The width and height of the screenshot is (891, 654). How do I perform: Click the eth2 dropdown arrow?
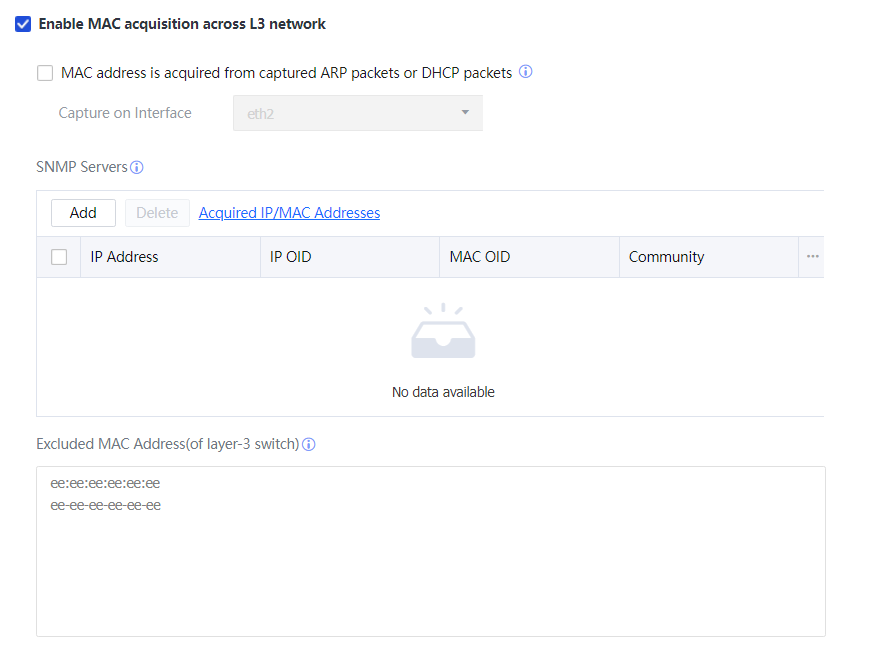(x=465, y=113)
